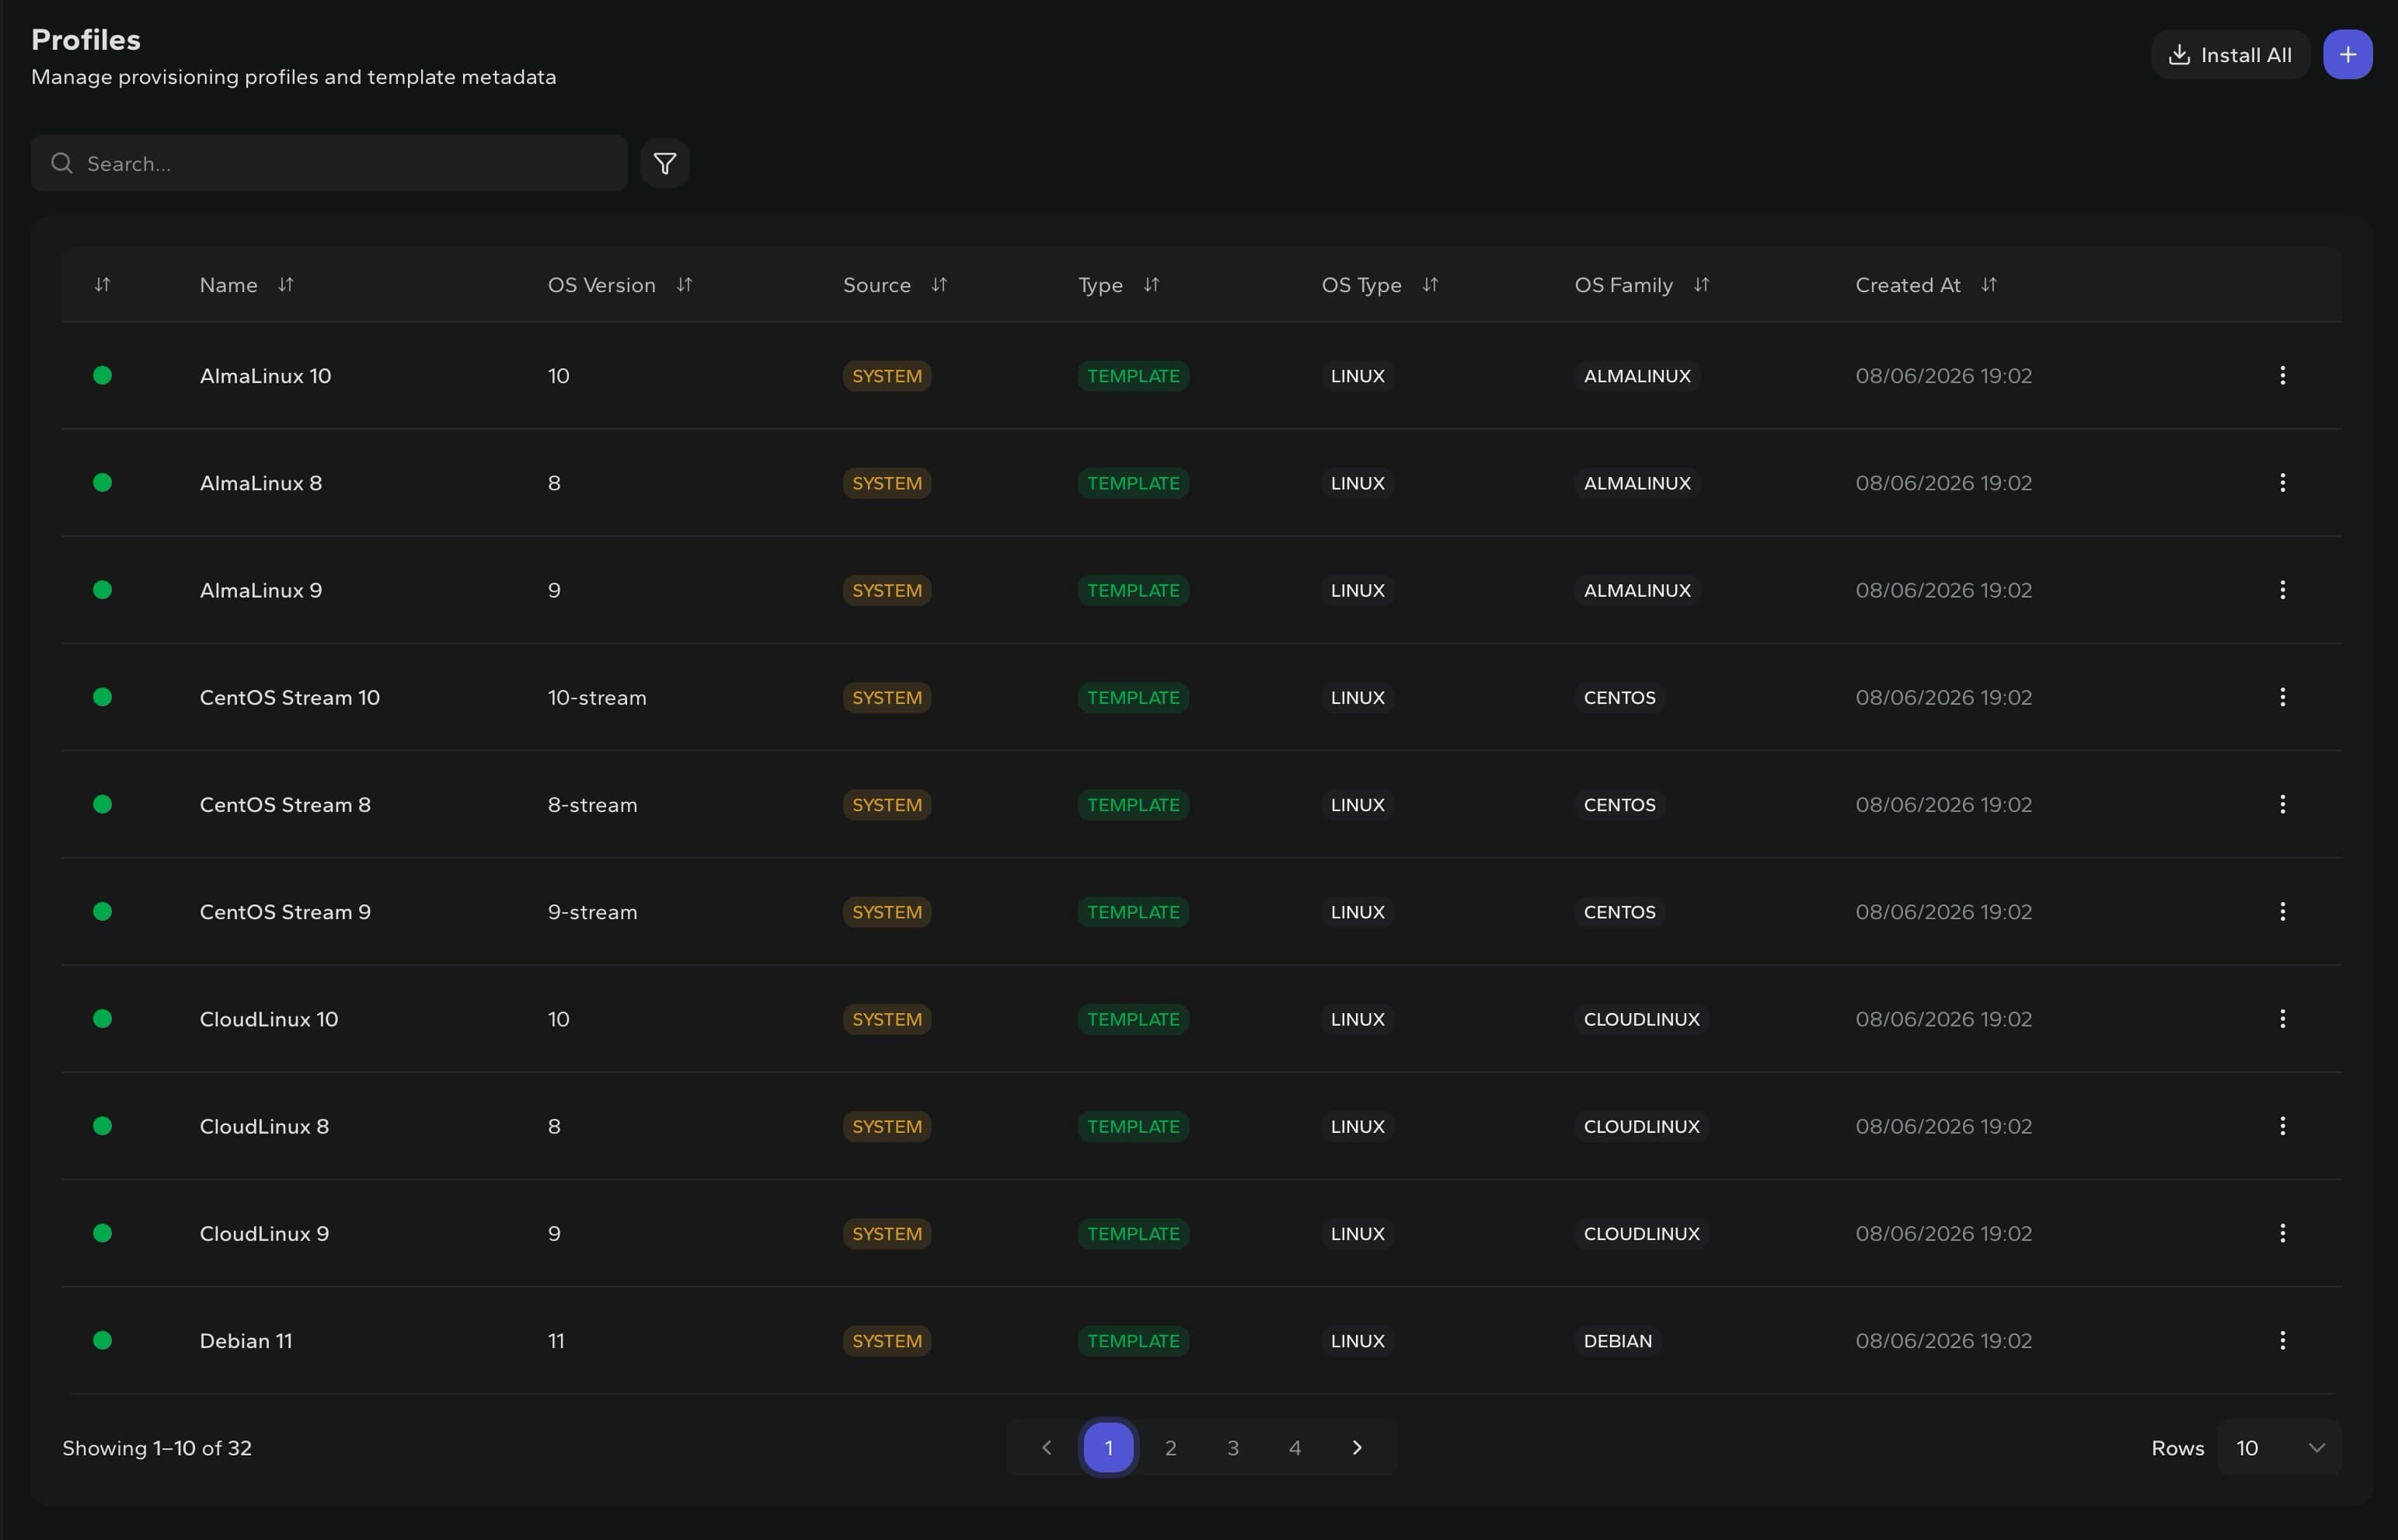Click green status dot of CentOS Stream 8
Viewport: 2398px width, 1540px height.
pyautogui.click(x=102, y=805)
